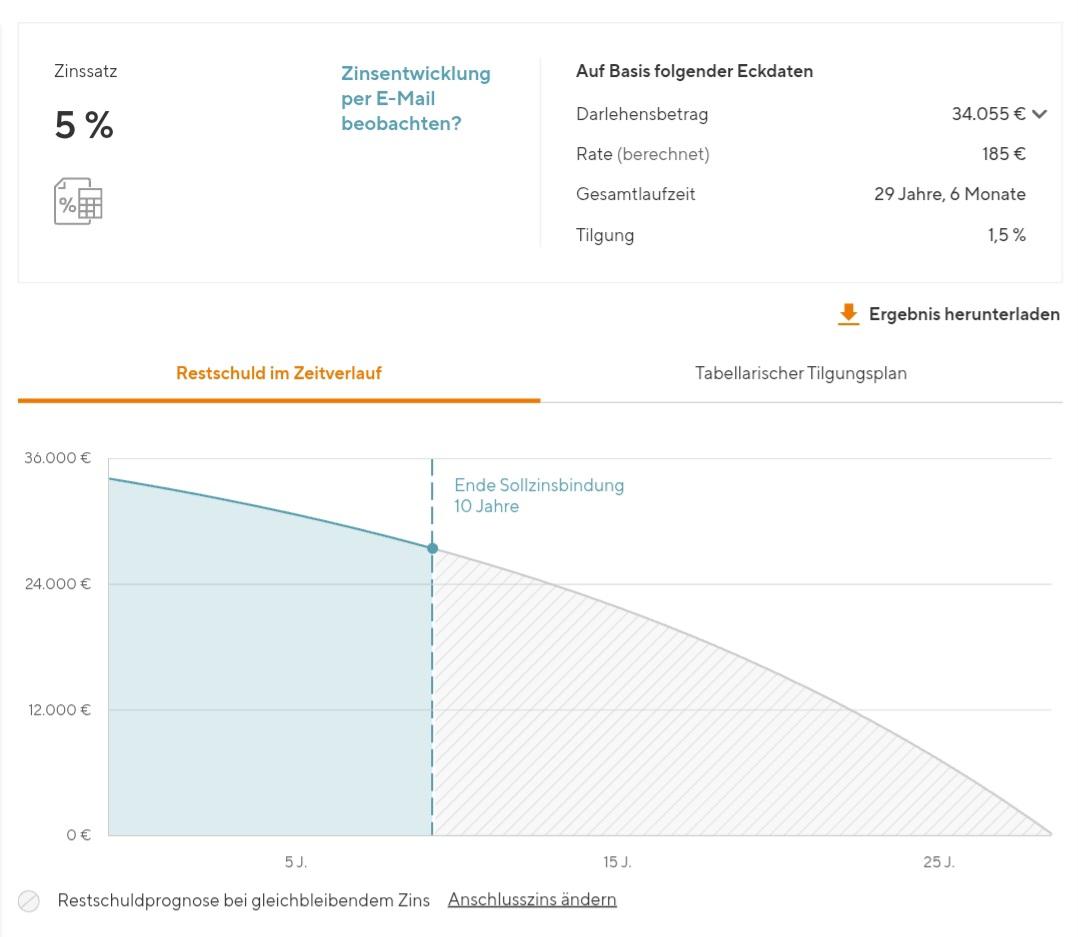Click the Anschlusszins ändern link
The image size is (1078, 937).
click(532, 900)
